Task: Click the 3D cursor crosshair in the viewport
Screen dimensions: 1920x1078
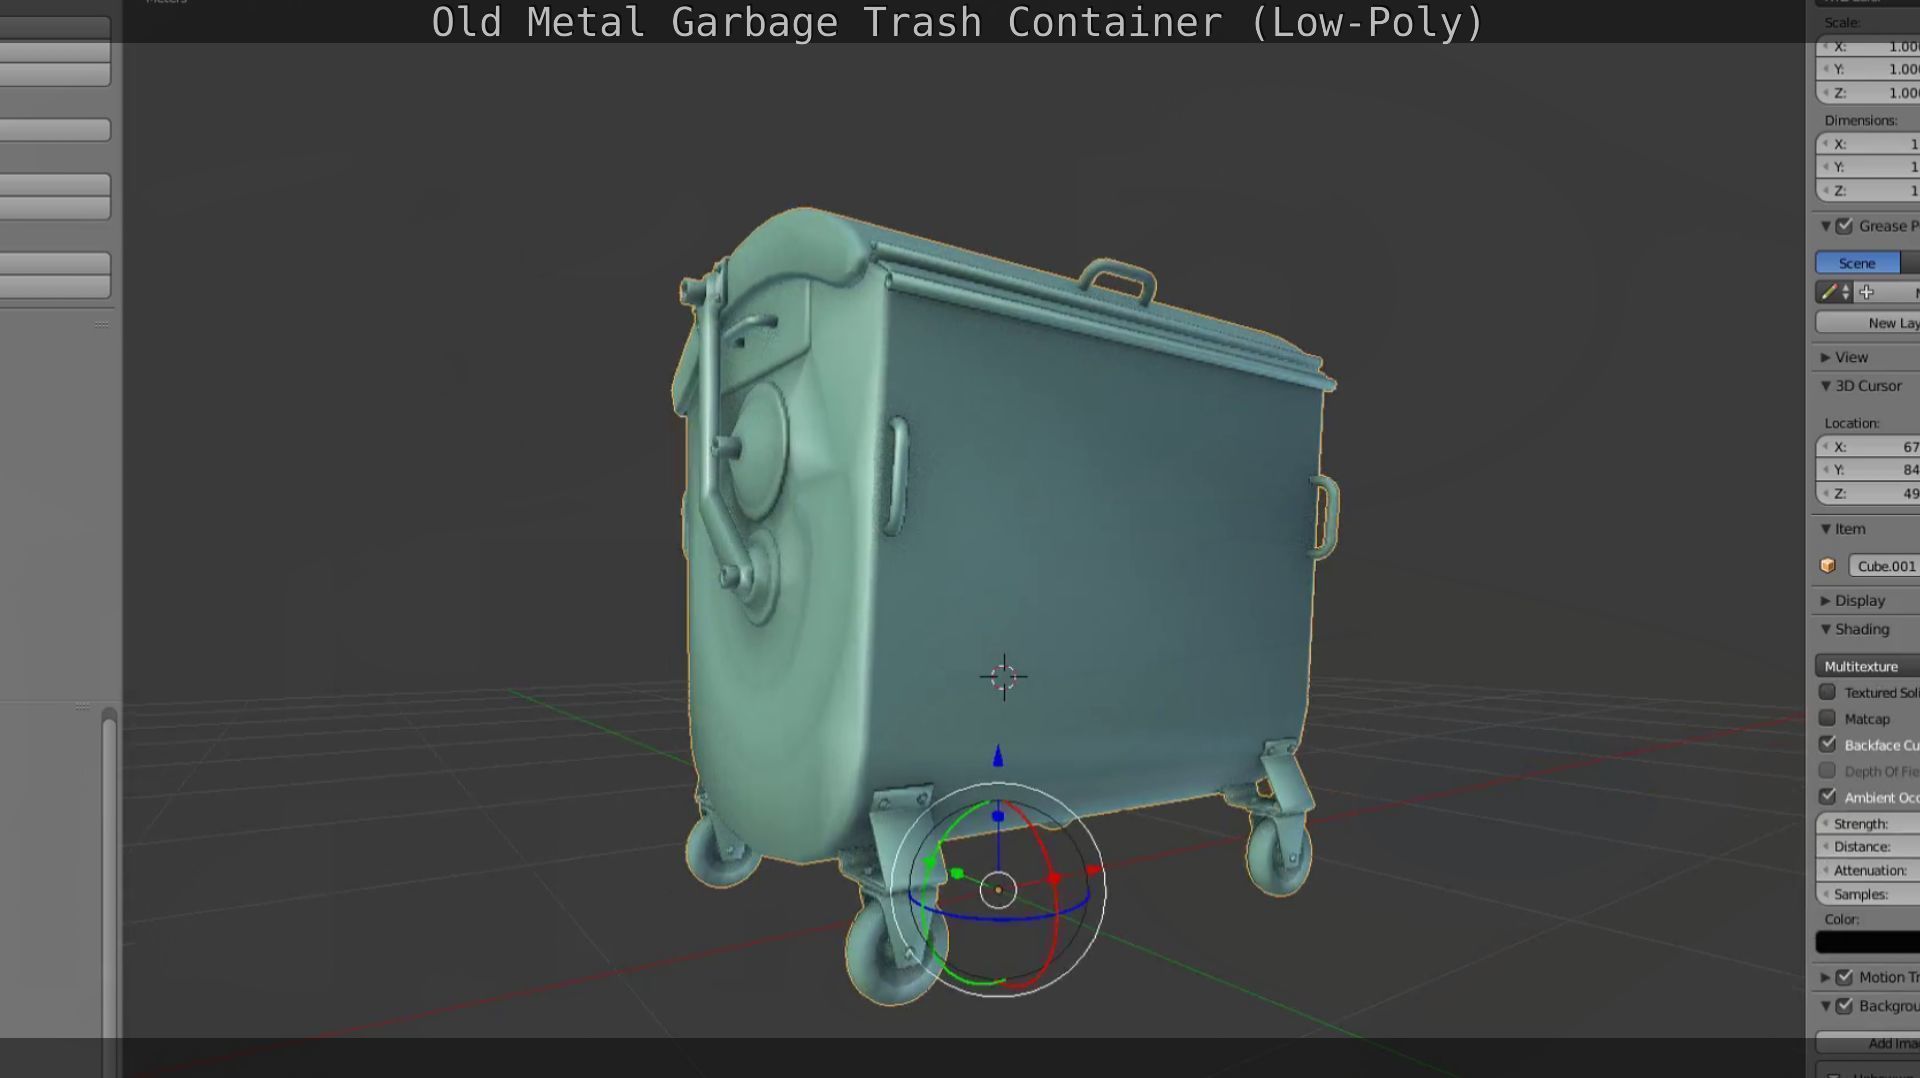Action: pyautogui.click(x=1003, y=677)
